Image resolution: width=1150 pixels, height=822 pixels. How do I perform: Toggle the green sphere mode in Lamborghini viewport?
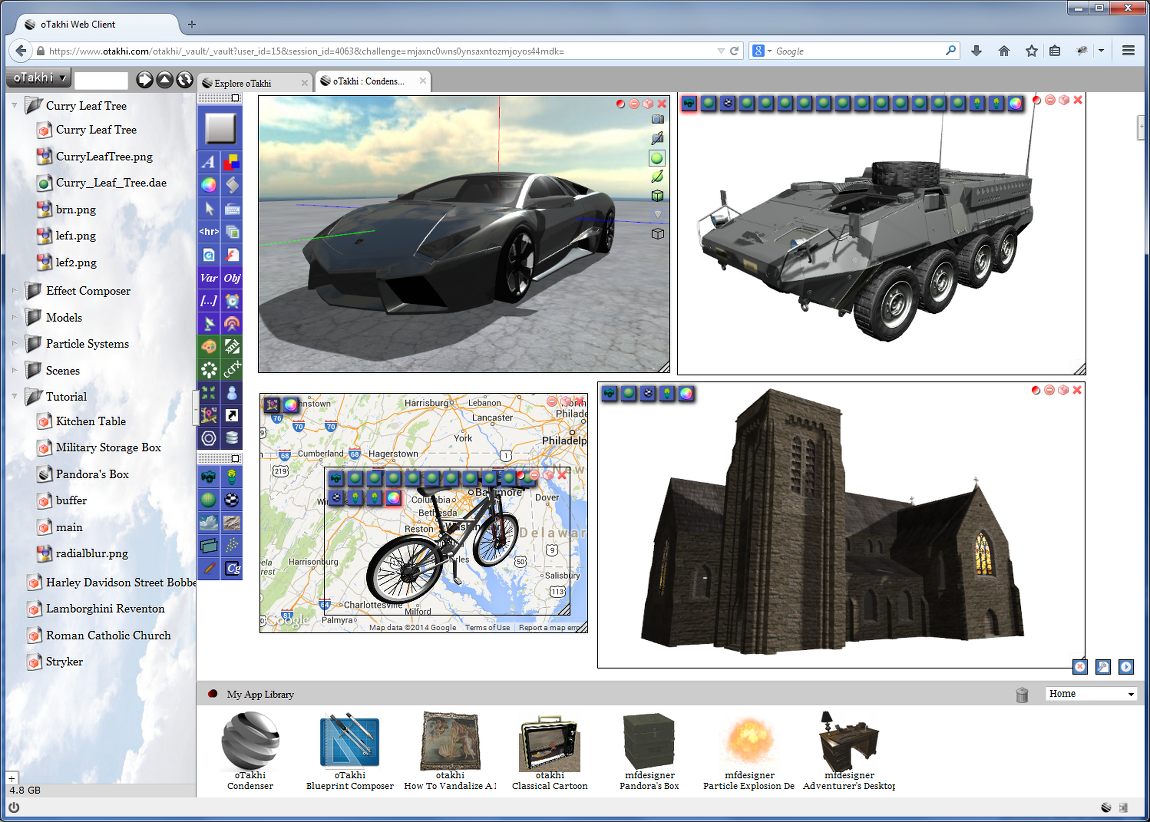tap(657, 158)
